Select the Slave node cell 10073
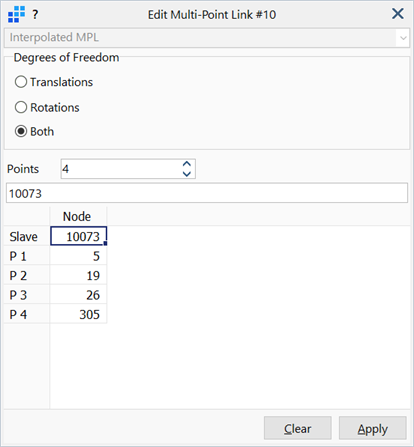 pyautogui.click(x=78, y=236)
